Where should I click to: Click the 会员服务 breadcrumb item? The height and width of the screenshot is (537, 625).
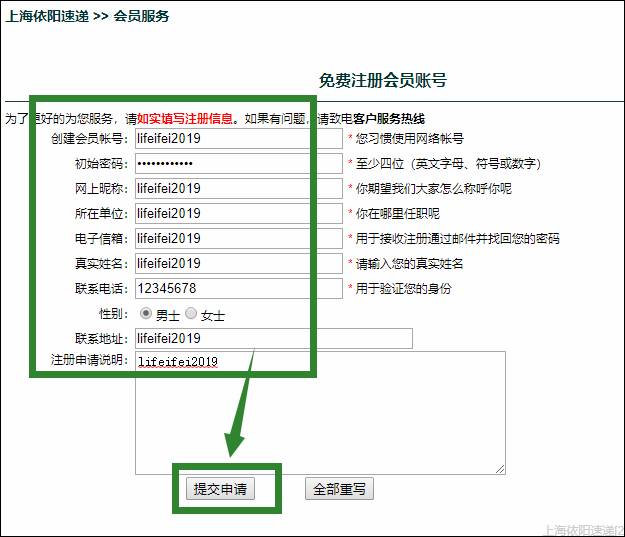(141, 16)
